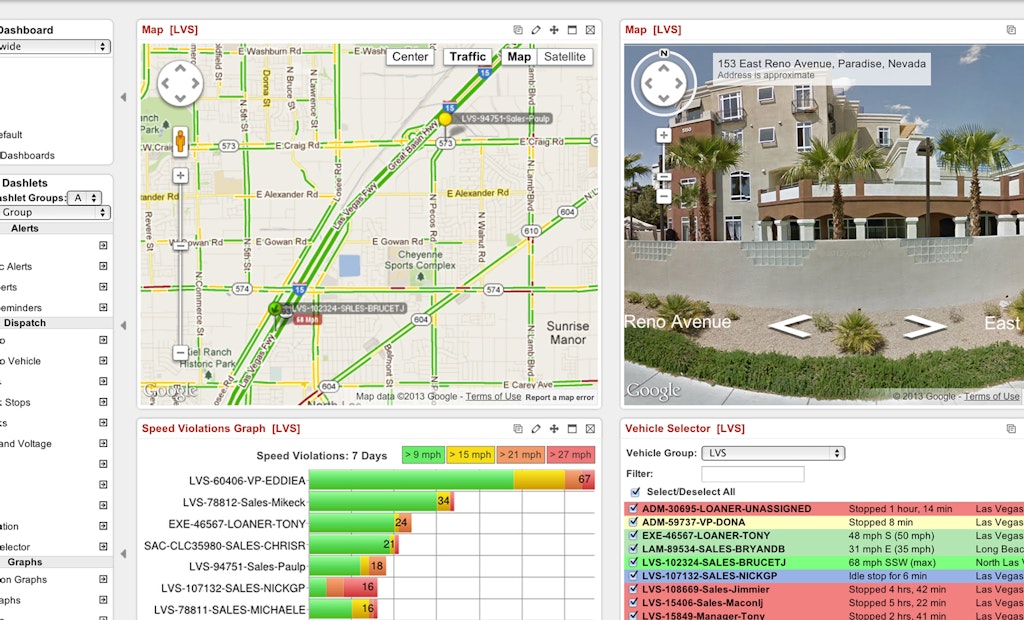Viewport: 1024px width, 620px height.
Task: Uncheck the ADM-30695-LOANER-UNASSIGNED vehicle checkbox
Action: click(632, 509)
